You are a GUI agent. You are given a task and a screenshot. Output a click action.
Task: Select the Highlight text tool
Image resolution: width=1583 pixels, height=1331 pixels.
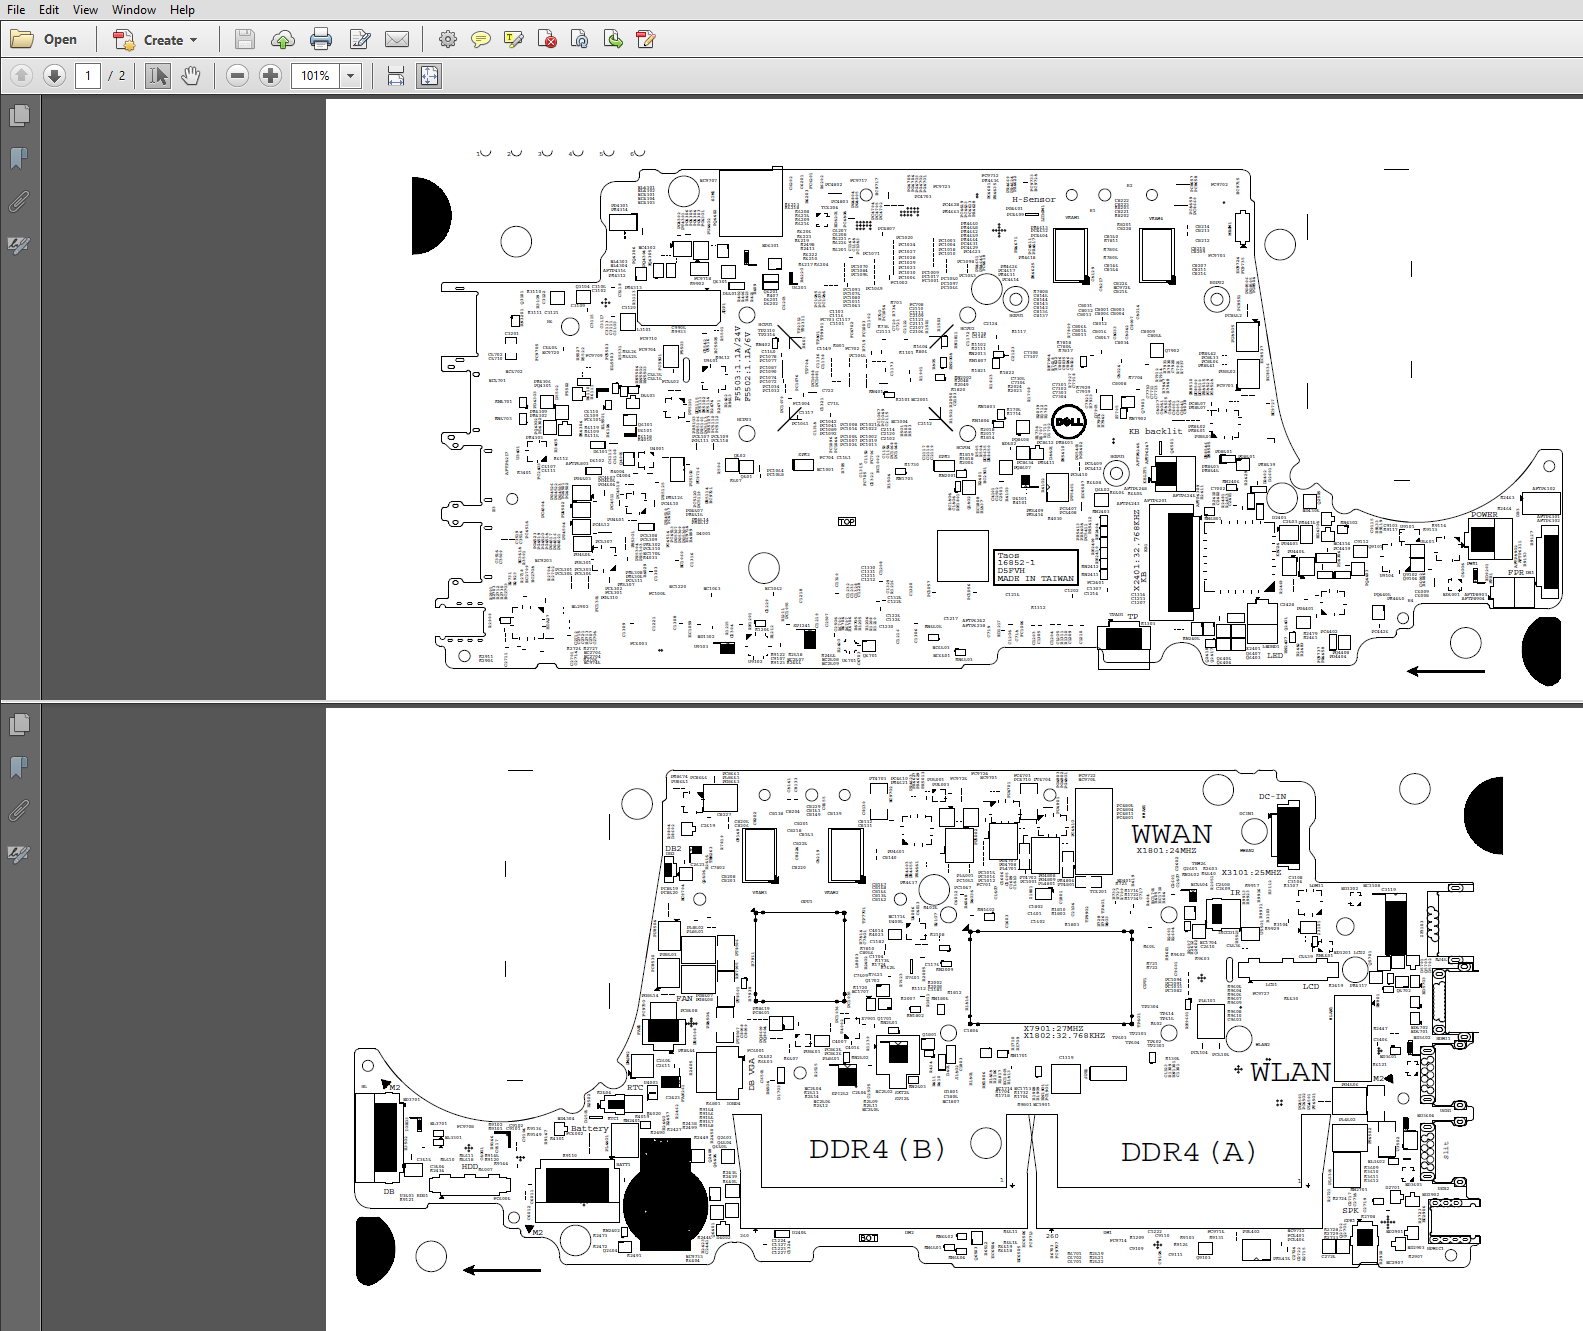click(514, 40)
